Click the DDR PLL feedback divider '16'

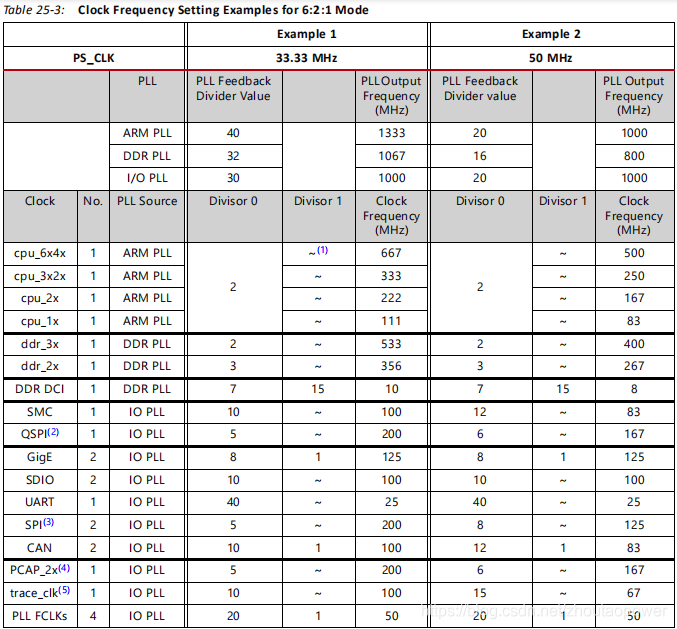point(480,156)
